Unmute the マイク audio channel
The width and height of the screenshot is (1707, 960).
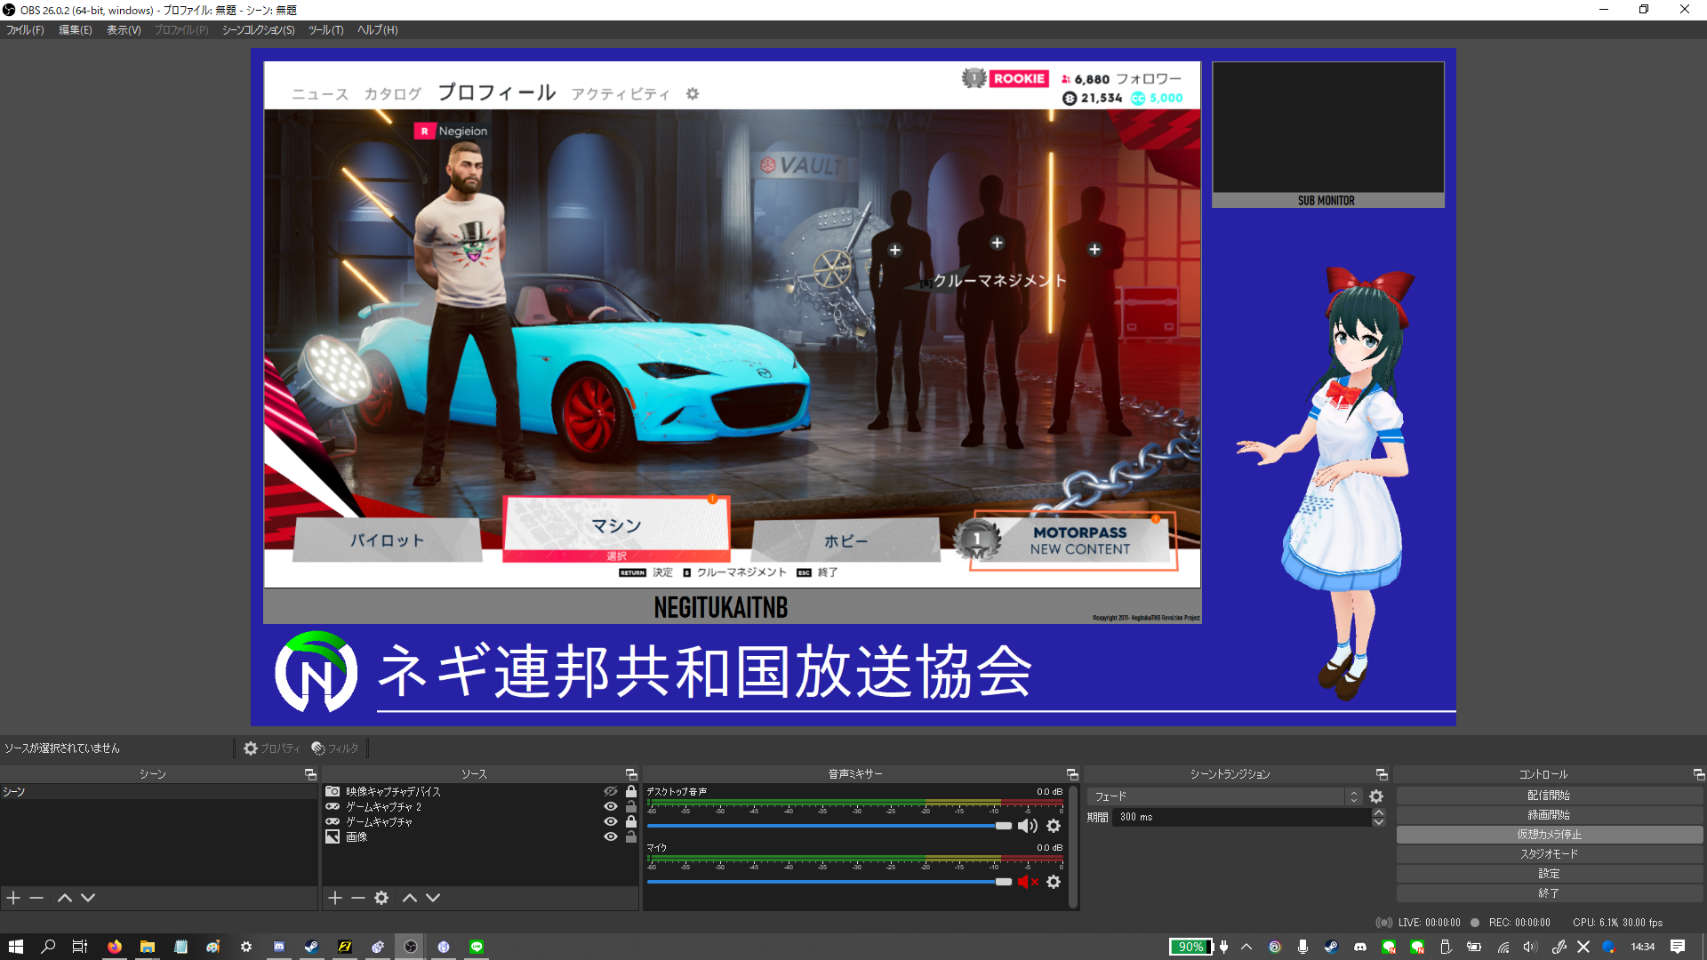pyautogui.click(x=1027, y=882)
